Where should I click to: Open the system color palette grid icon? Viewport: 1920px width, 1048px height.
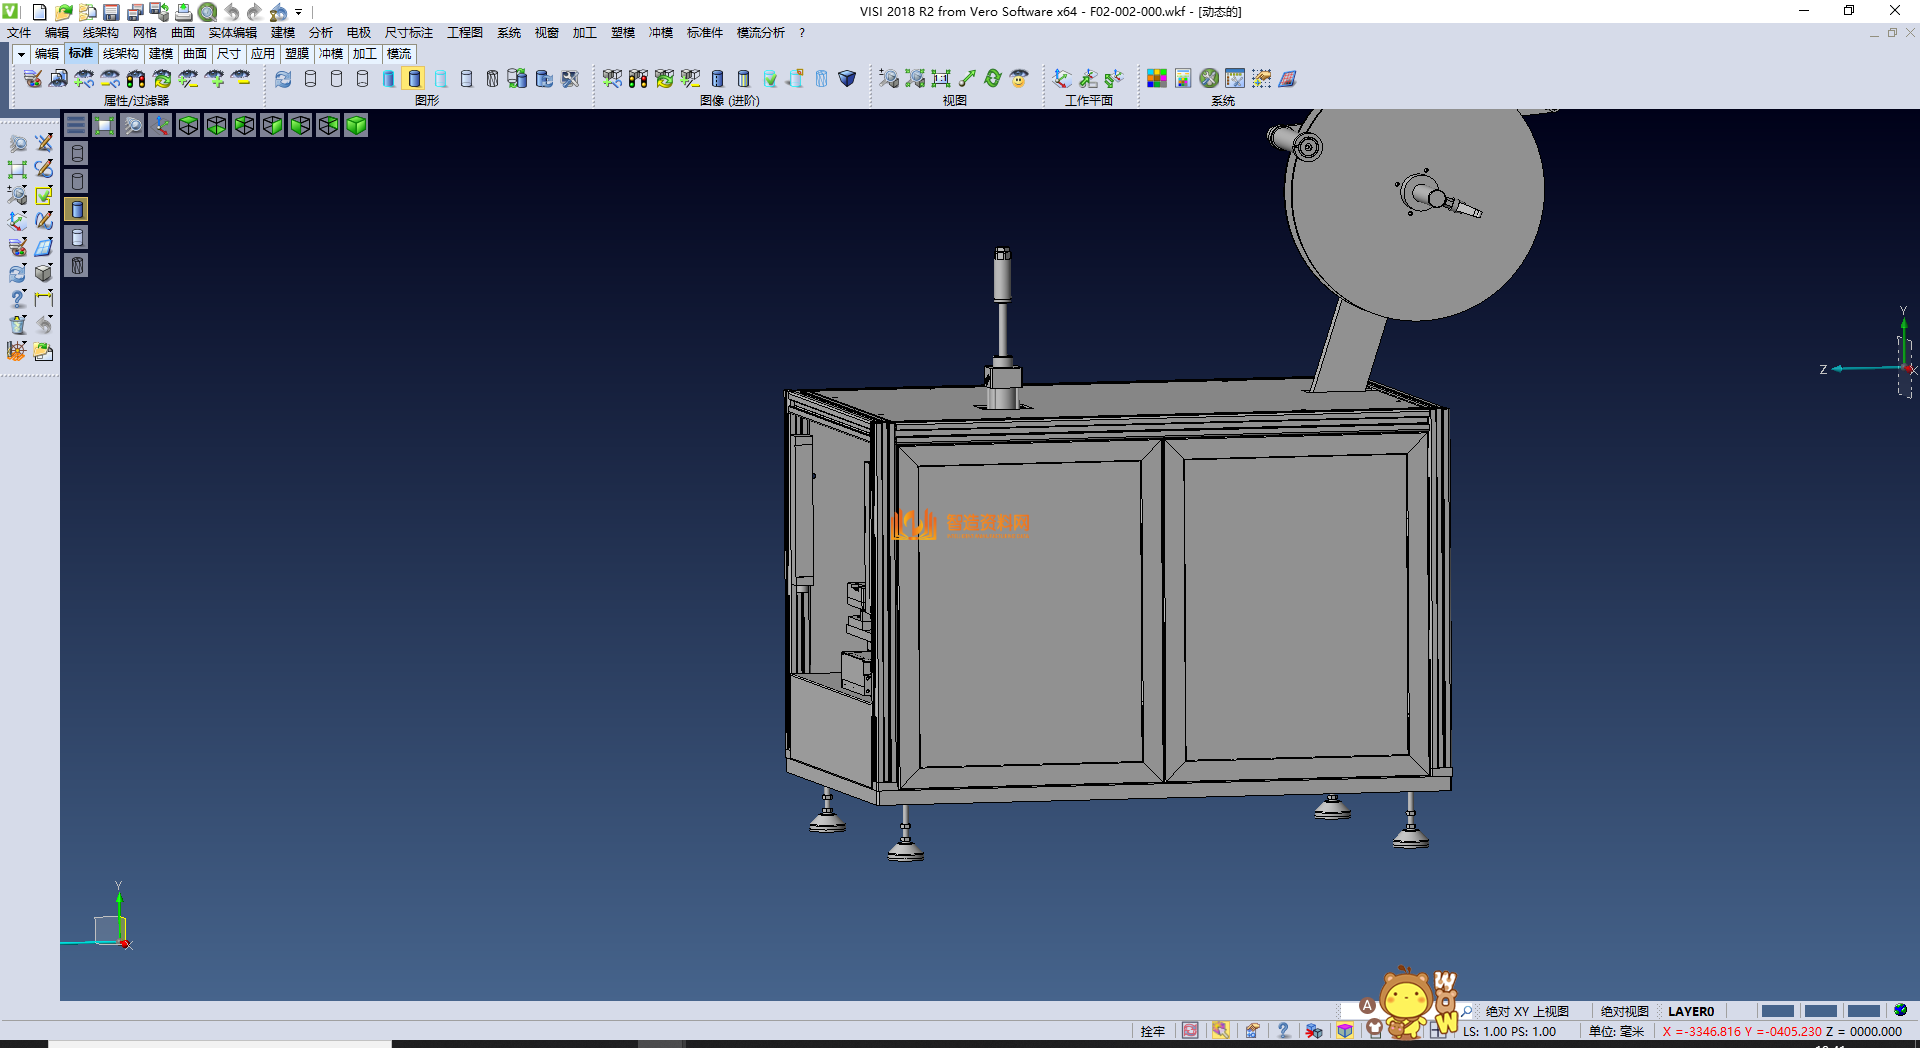pos(1157,78)
